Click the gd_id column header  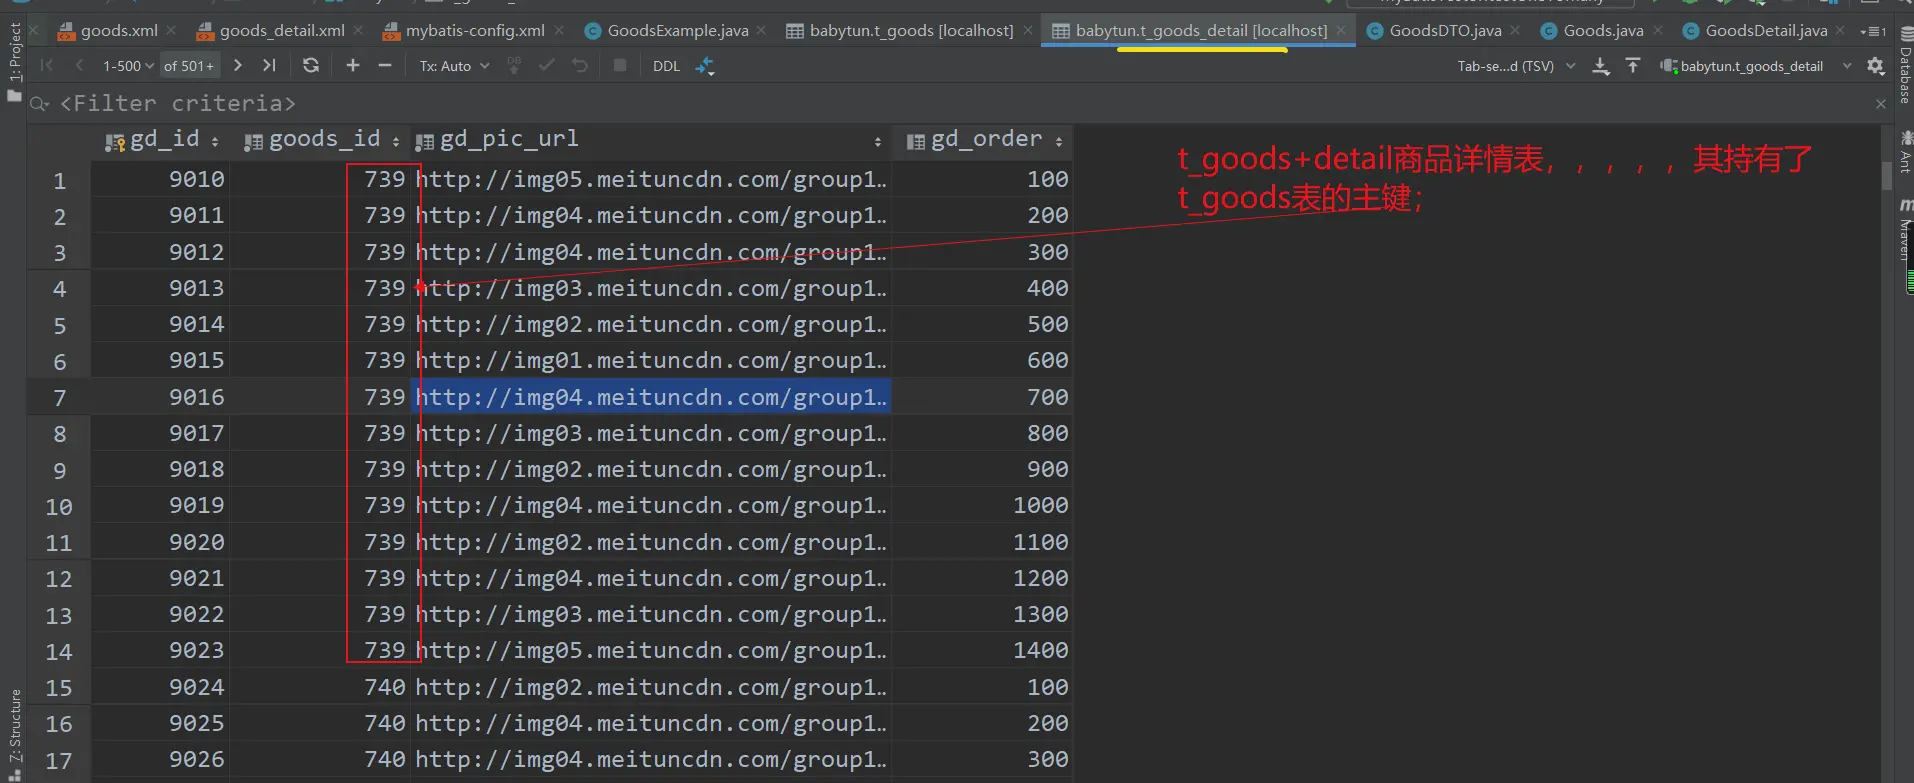[x=160, y=141]
